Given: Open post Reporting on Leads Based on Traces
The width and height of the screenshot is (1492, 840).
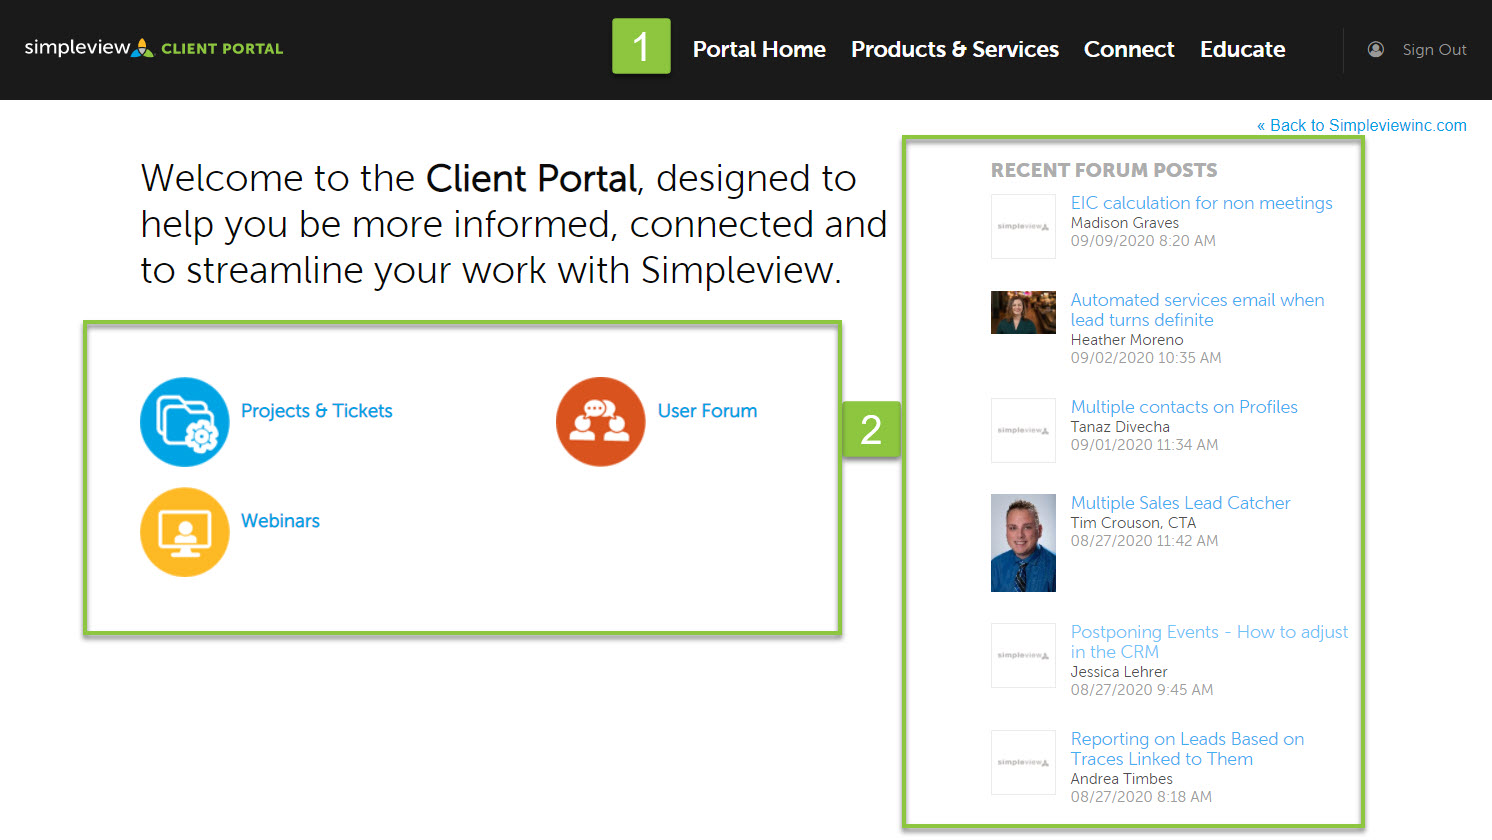Looking at the screenshot, I should click(x=1187, y=749).
